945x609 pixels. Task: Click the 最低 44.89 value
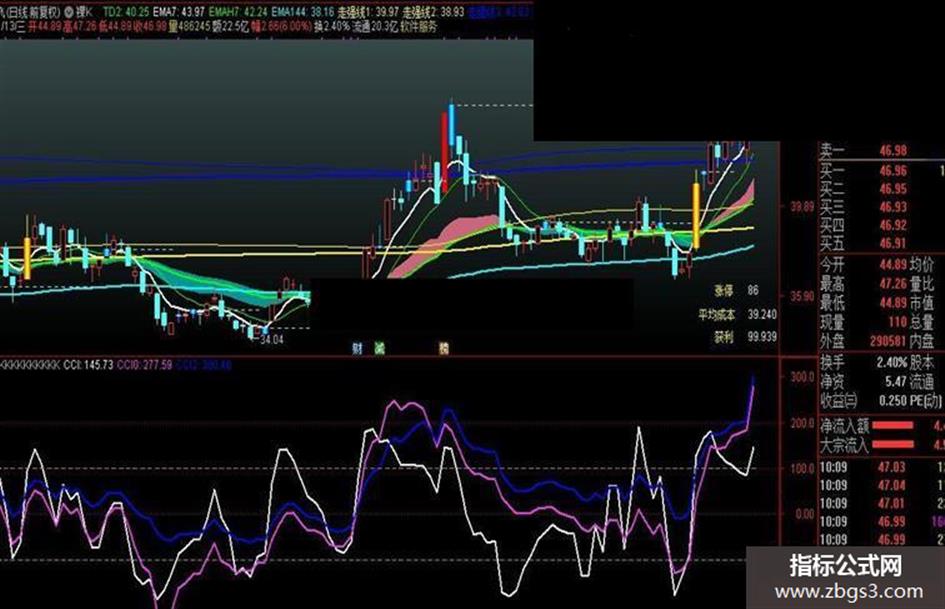893,302
